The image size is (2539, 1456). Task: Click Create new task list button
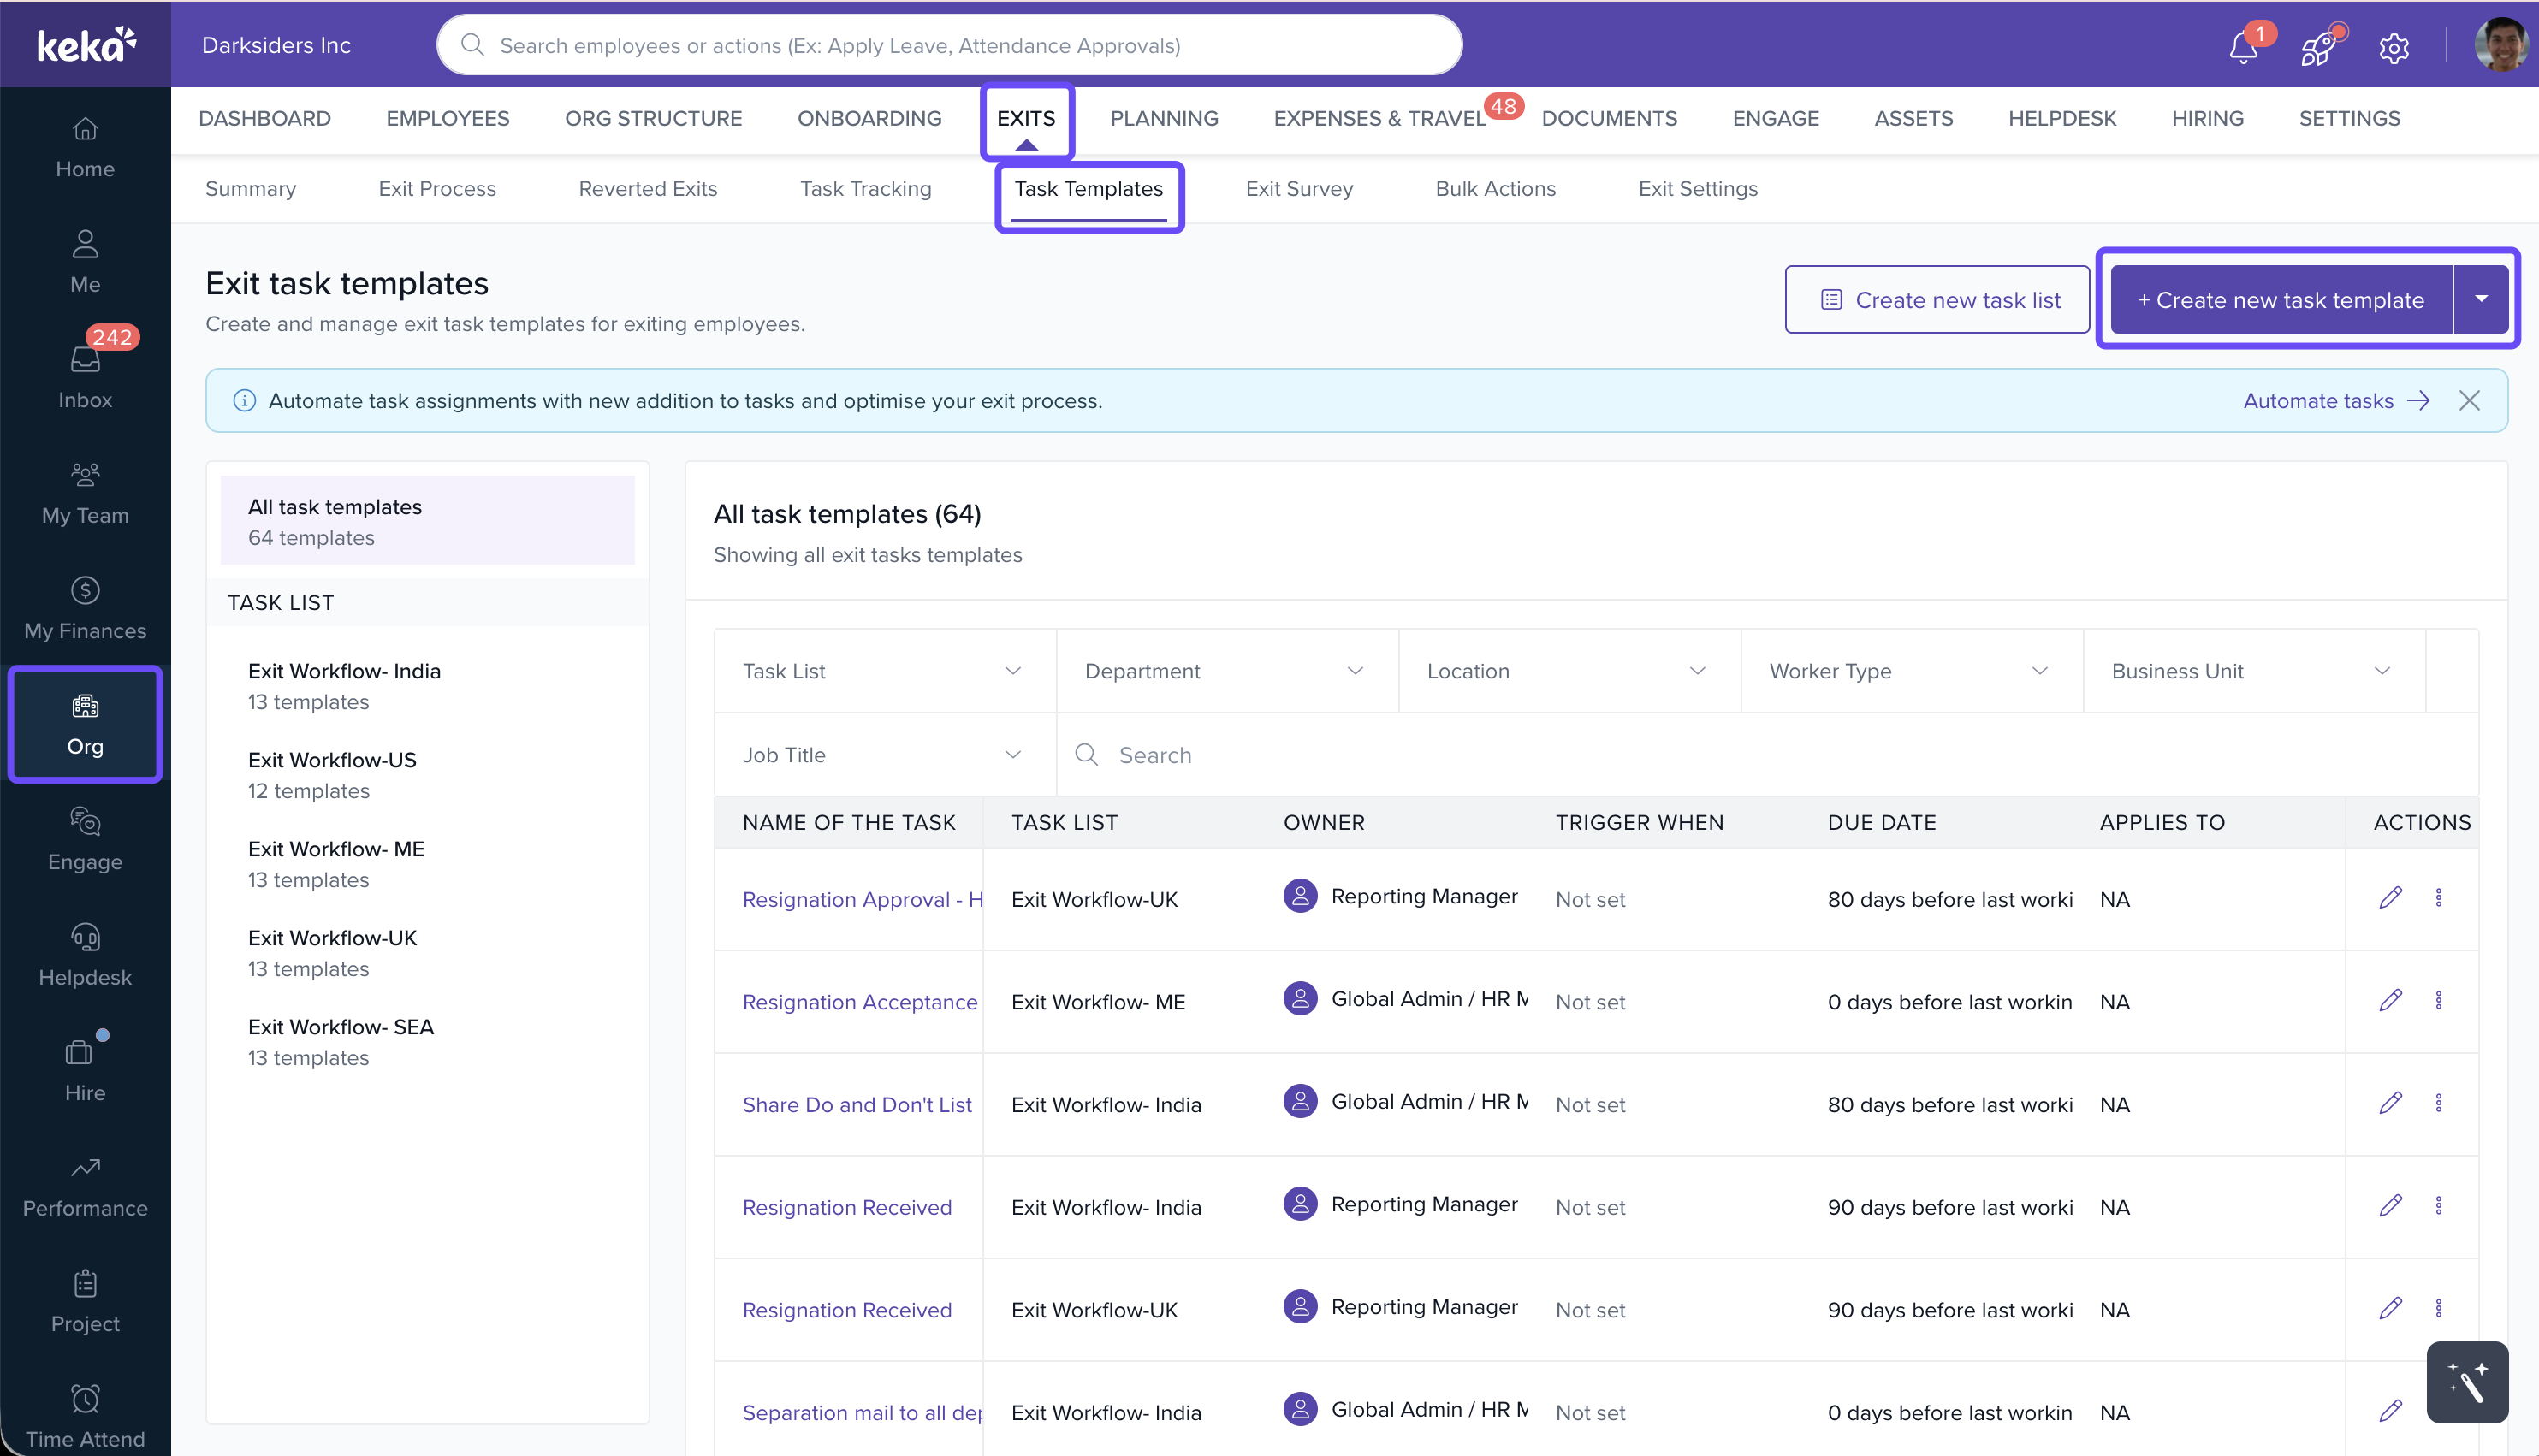click(x=1937, y=299)
